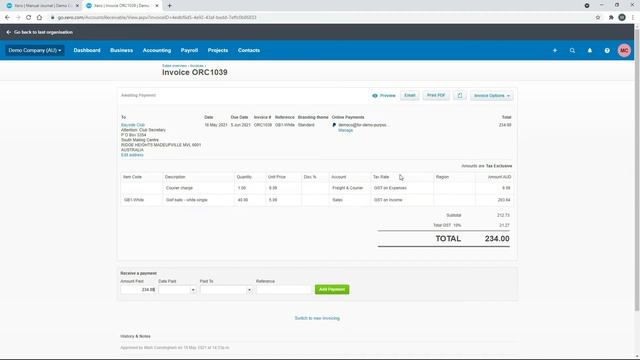This screenshot has width=640, height=360.
Task: Open the Payroll menu
Action: click(x=189, y=50)
